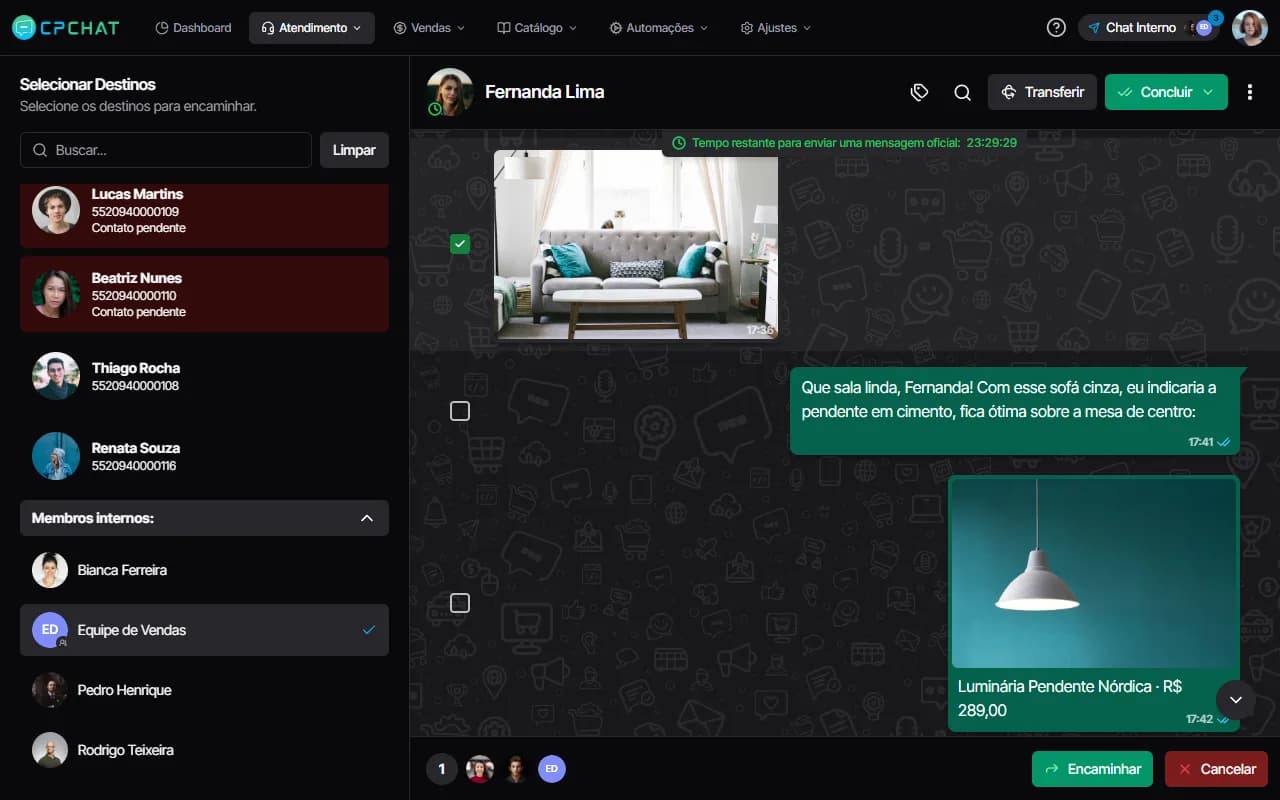Focus the Buscar search field
This screenshot has width=1280, height=800.
point(166,150)
